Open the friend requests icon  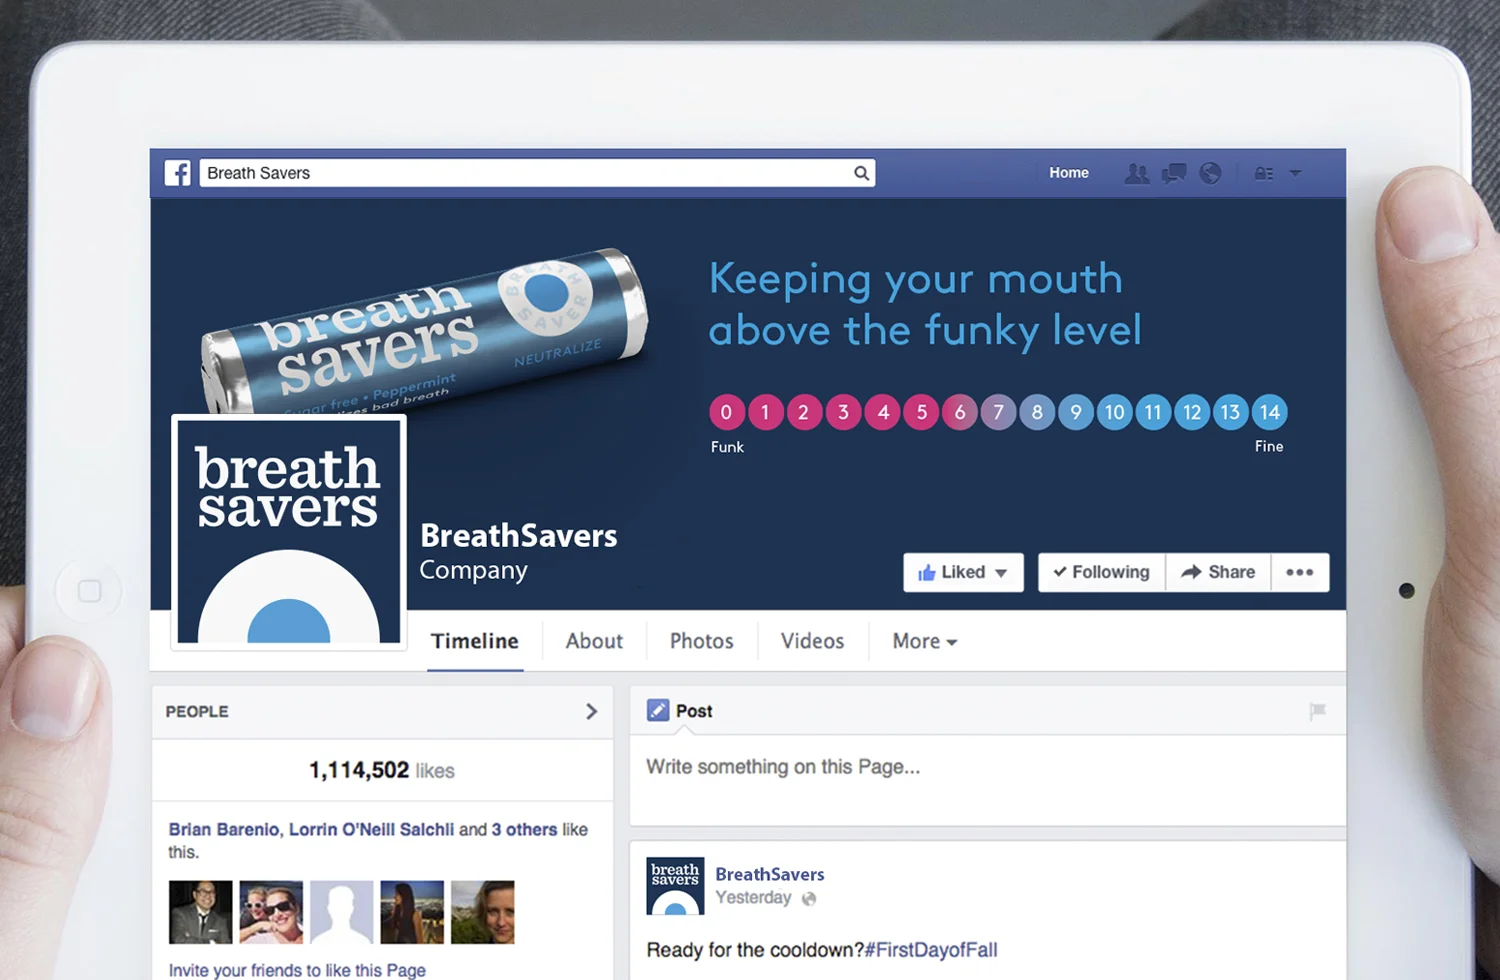click(1136, 173)
